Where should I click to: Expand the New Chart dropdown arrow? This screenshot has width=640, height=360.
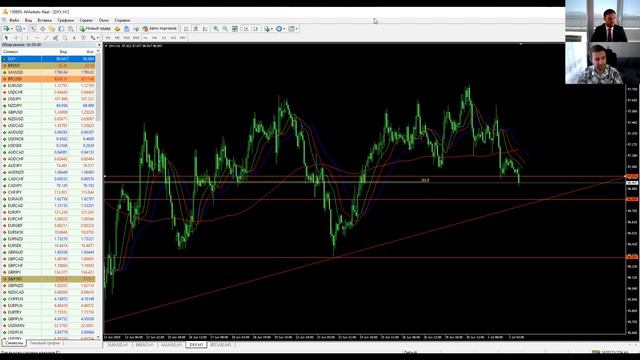click(x=12, y=29)
